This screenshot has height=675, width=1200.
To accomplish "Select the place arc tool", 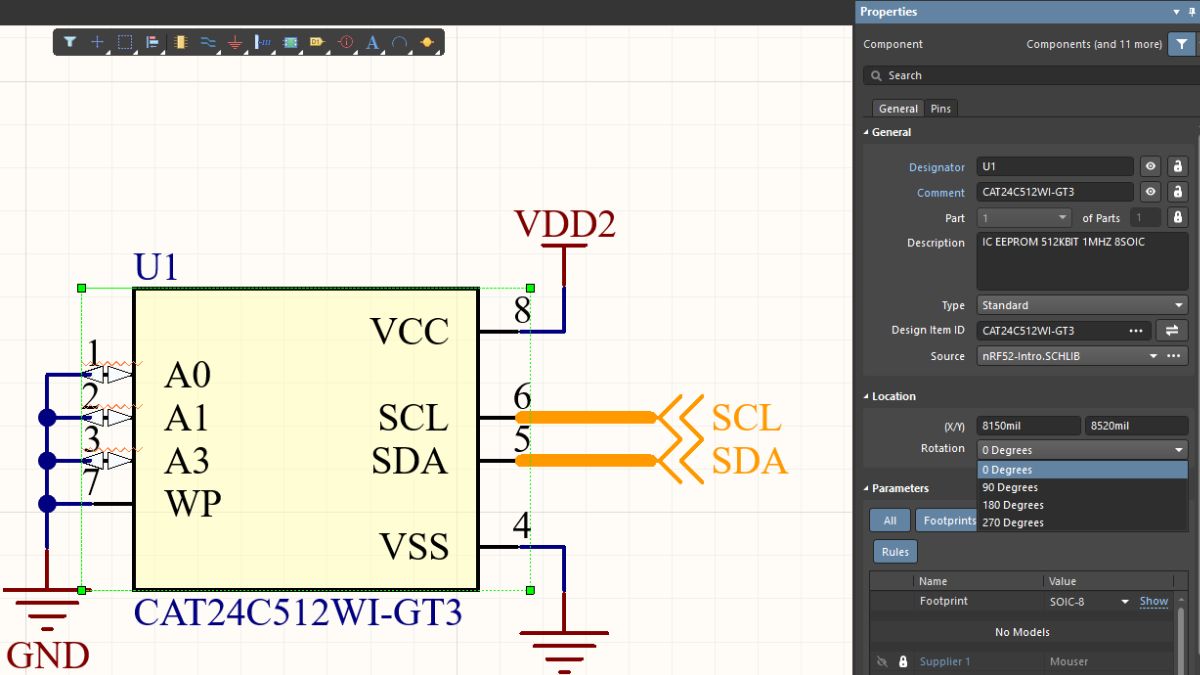I will point(399,42).
